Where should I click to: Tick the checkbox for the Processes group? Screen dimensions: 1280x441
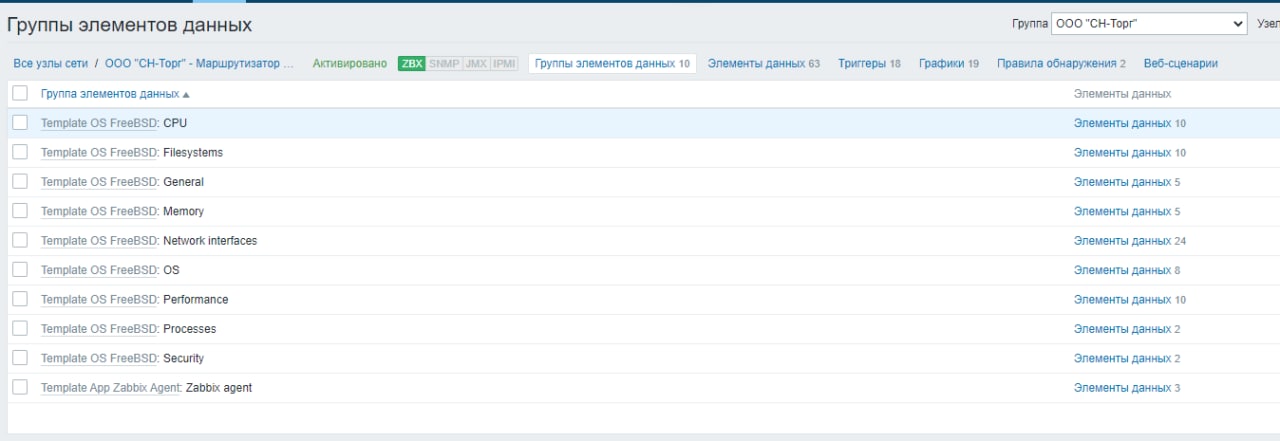(20, 328)
